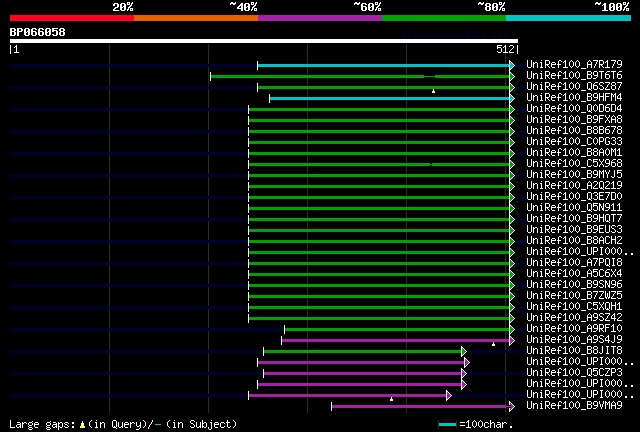
Task: Select the UniRef100_B8ACH2 label
Action: pos(574,241)
